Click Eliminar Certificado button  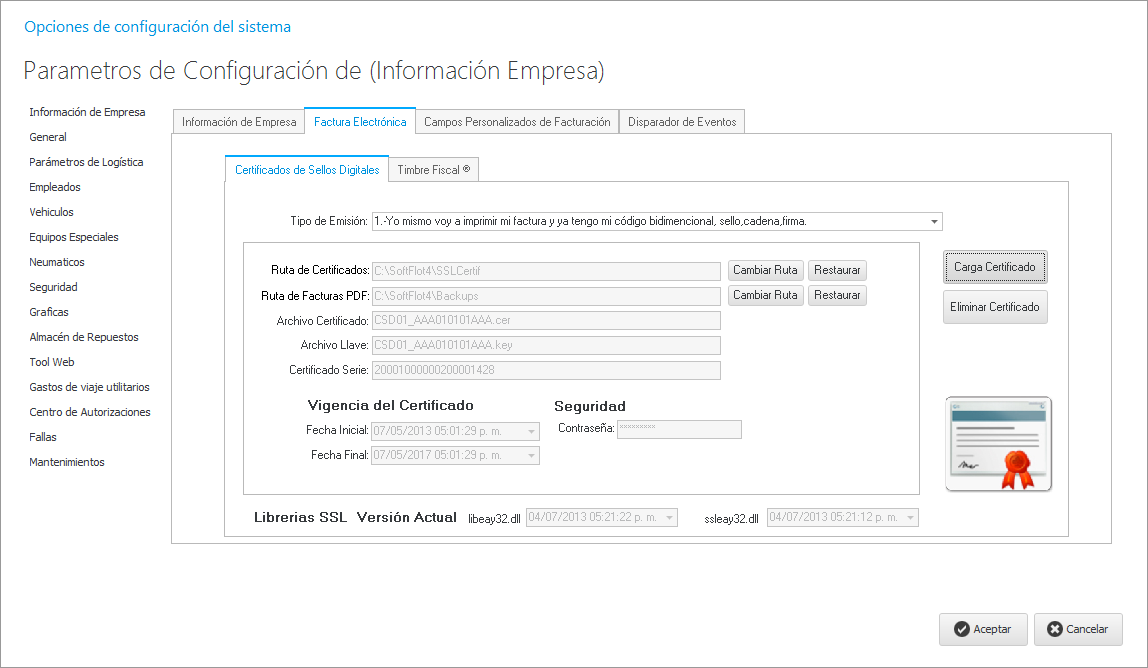click(x=995, y=307)
